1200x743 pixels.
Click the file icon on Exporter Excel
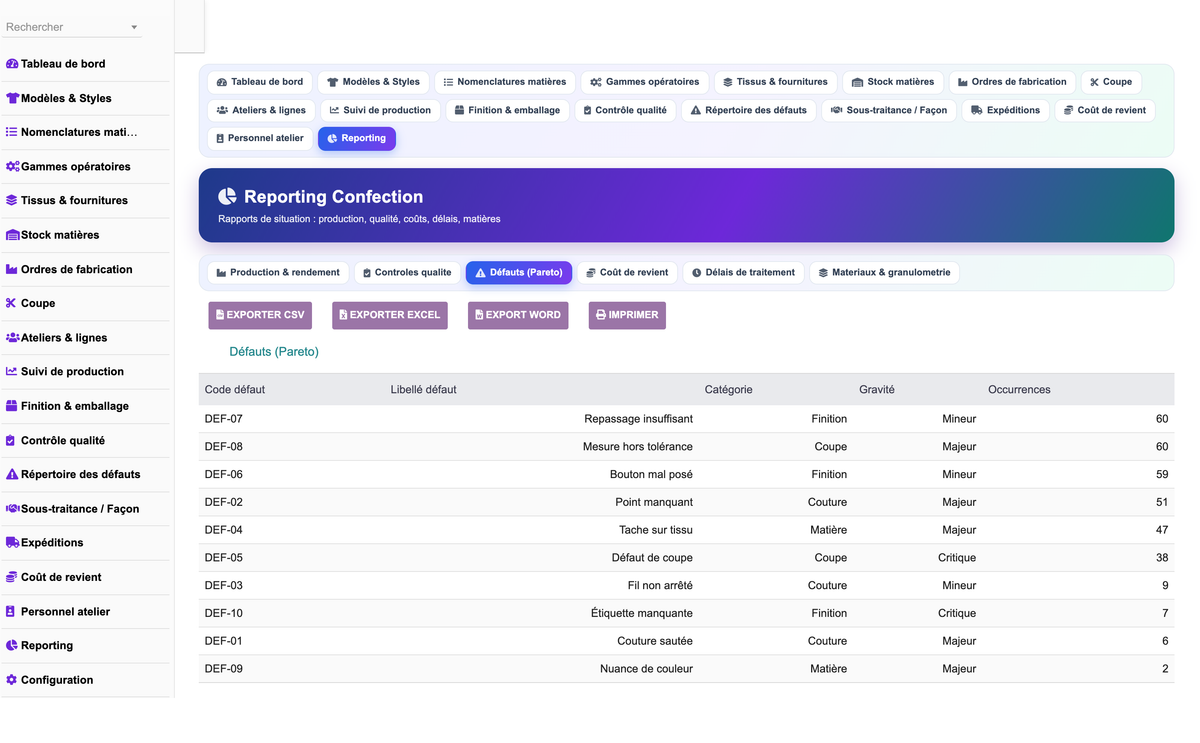[x=343, y=315]
